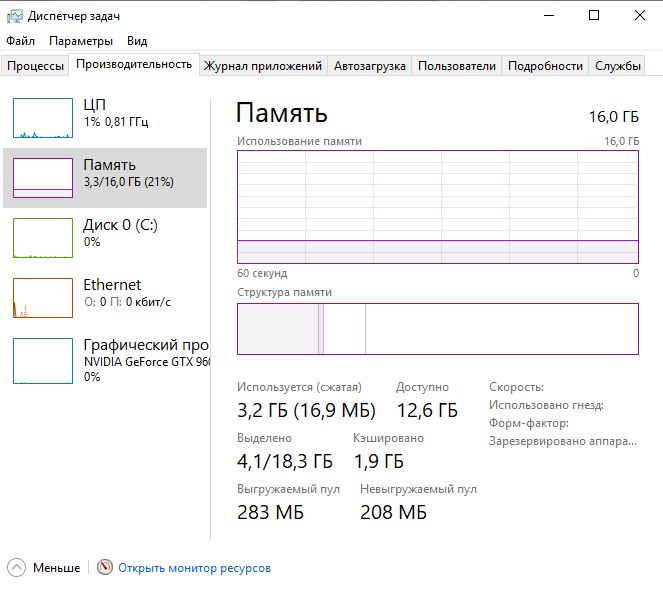Switch to the Подробности tab

(x=545, y=66)
